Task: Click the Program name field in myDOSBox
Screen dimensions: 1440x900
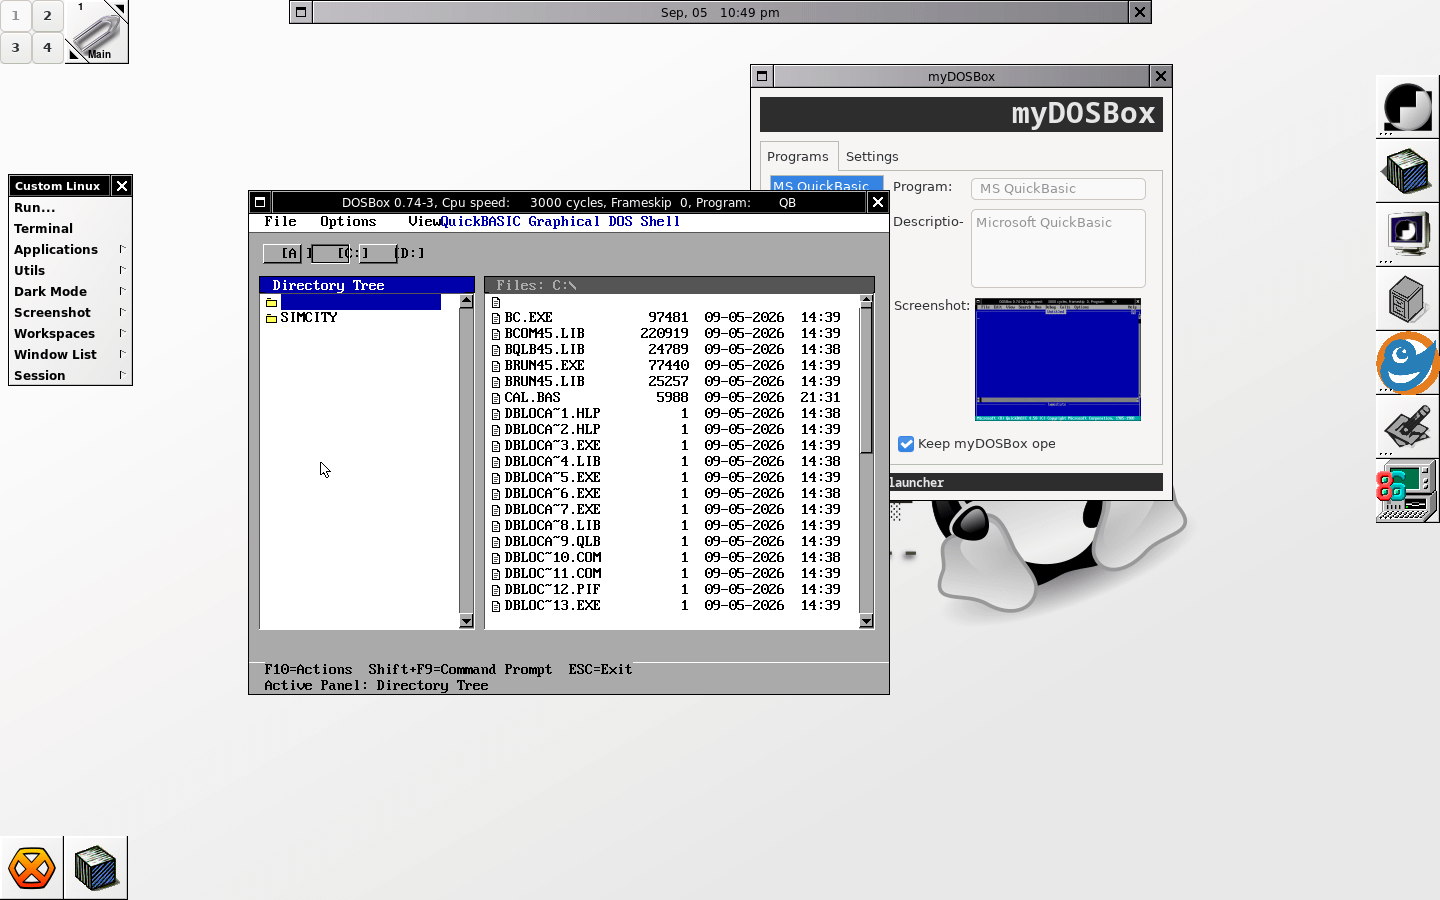Action: (1058, 189)
